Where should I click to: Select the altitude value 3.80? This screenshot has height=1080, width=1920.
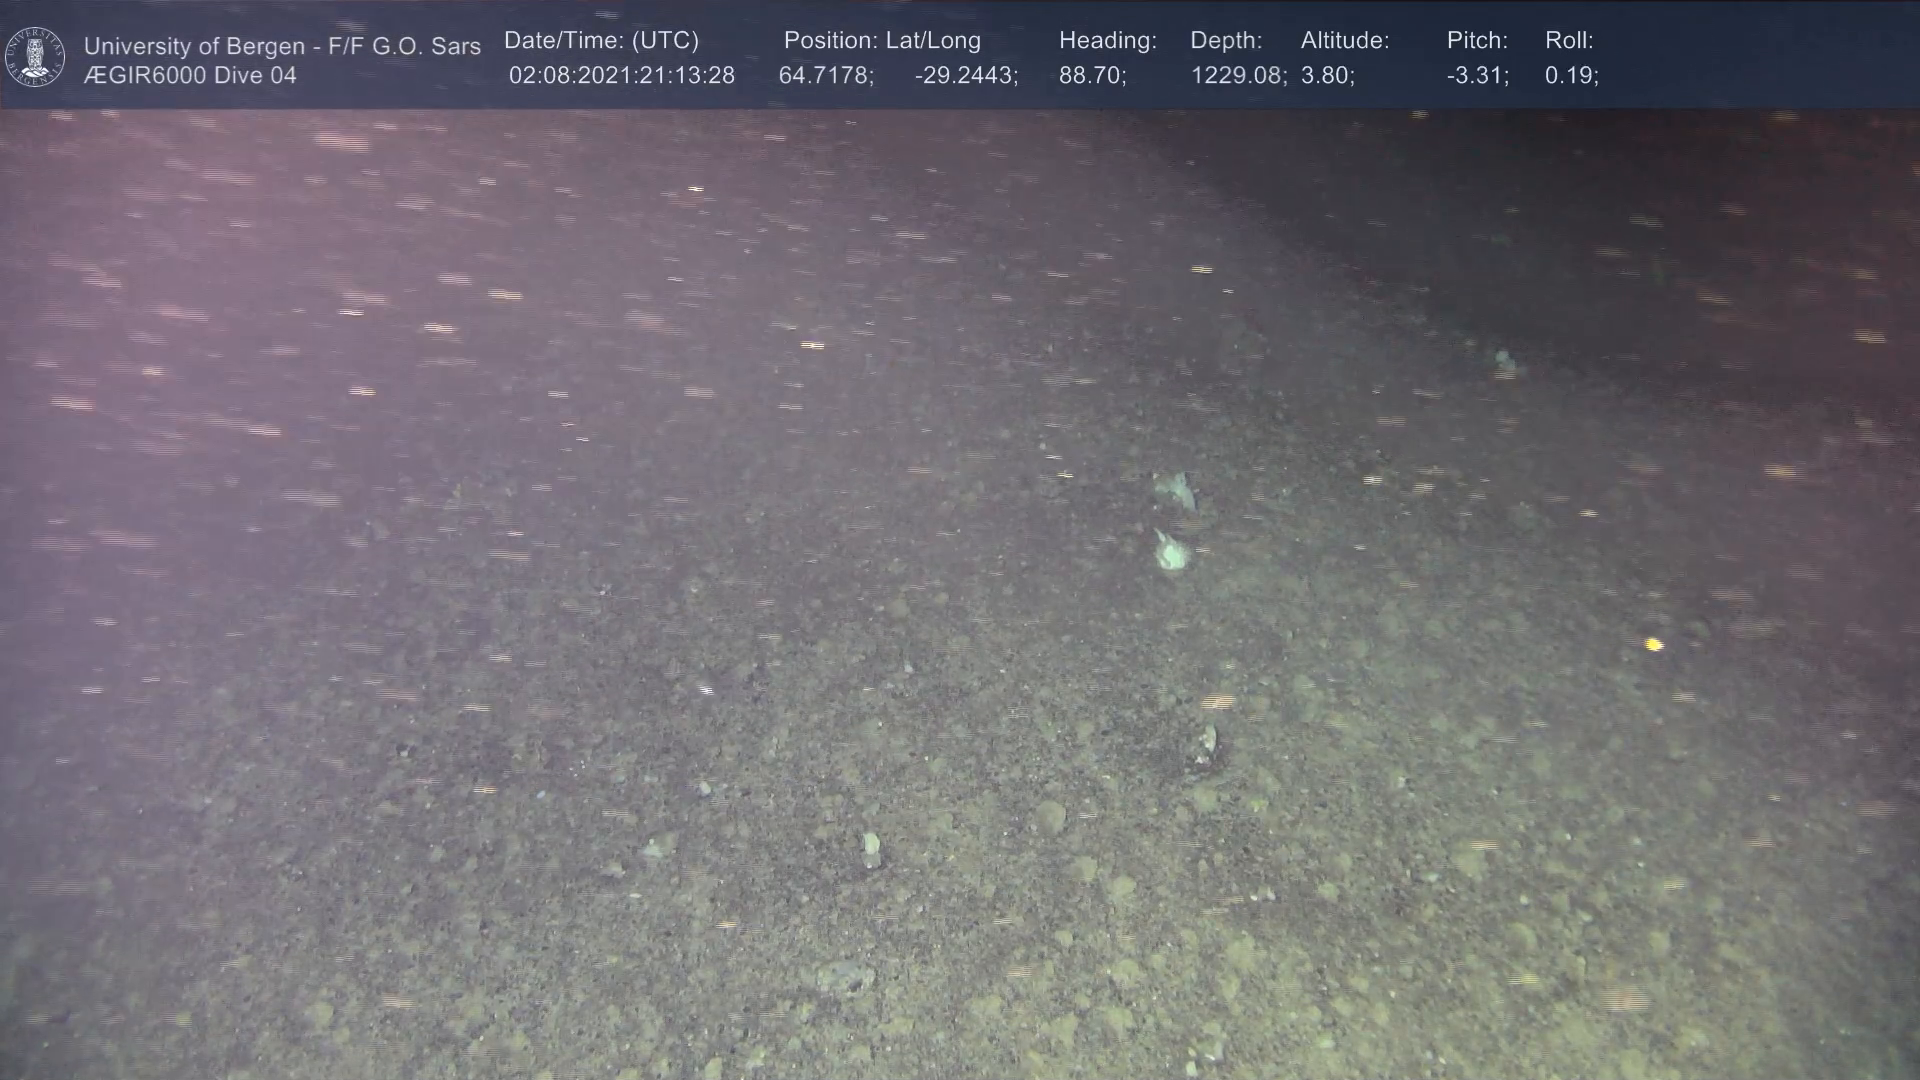point(1327,76)
